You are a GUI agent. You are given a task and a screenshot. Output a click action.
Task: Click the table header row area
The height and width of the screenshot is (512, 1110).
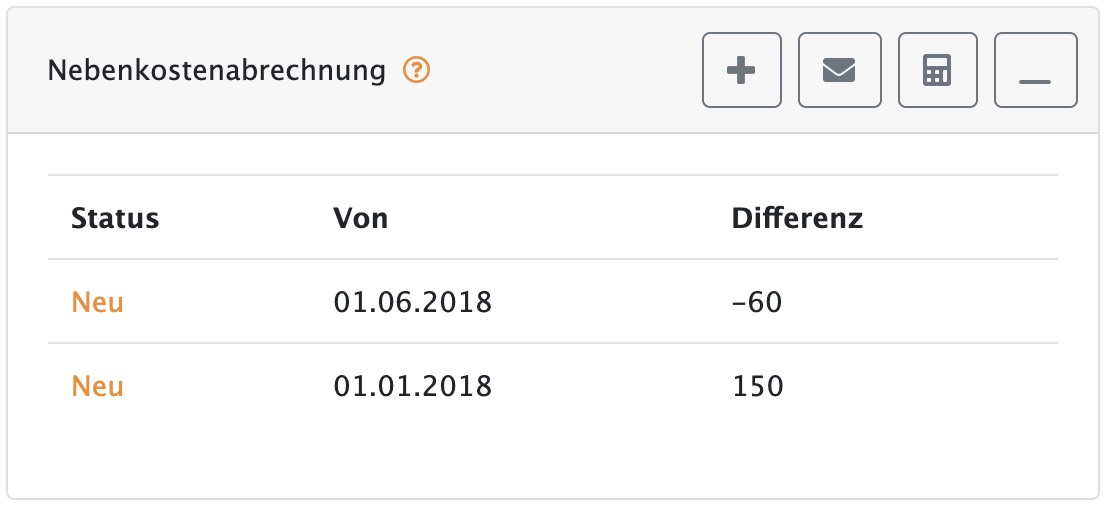(x=553, y=217)
